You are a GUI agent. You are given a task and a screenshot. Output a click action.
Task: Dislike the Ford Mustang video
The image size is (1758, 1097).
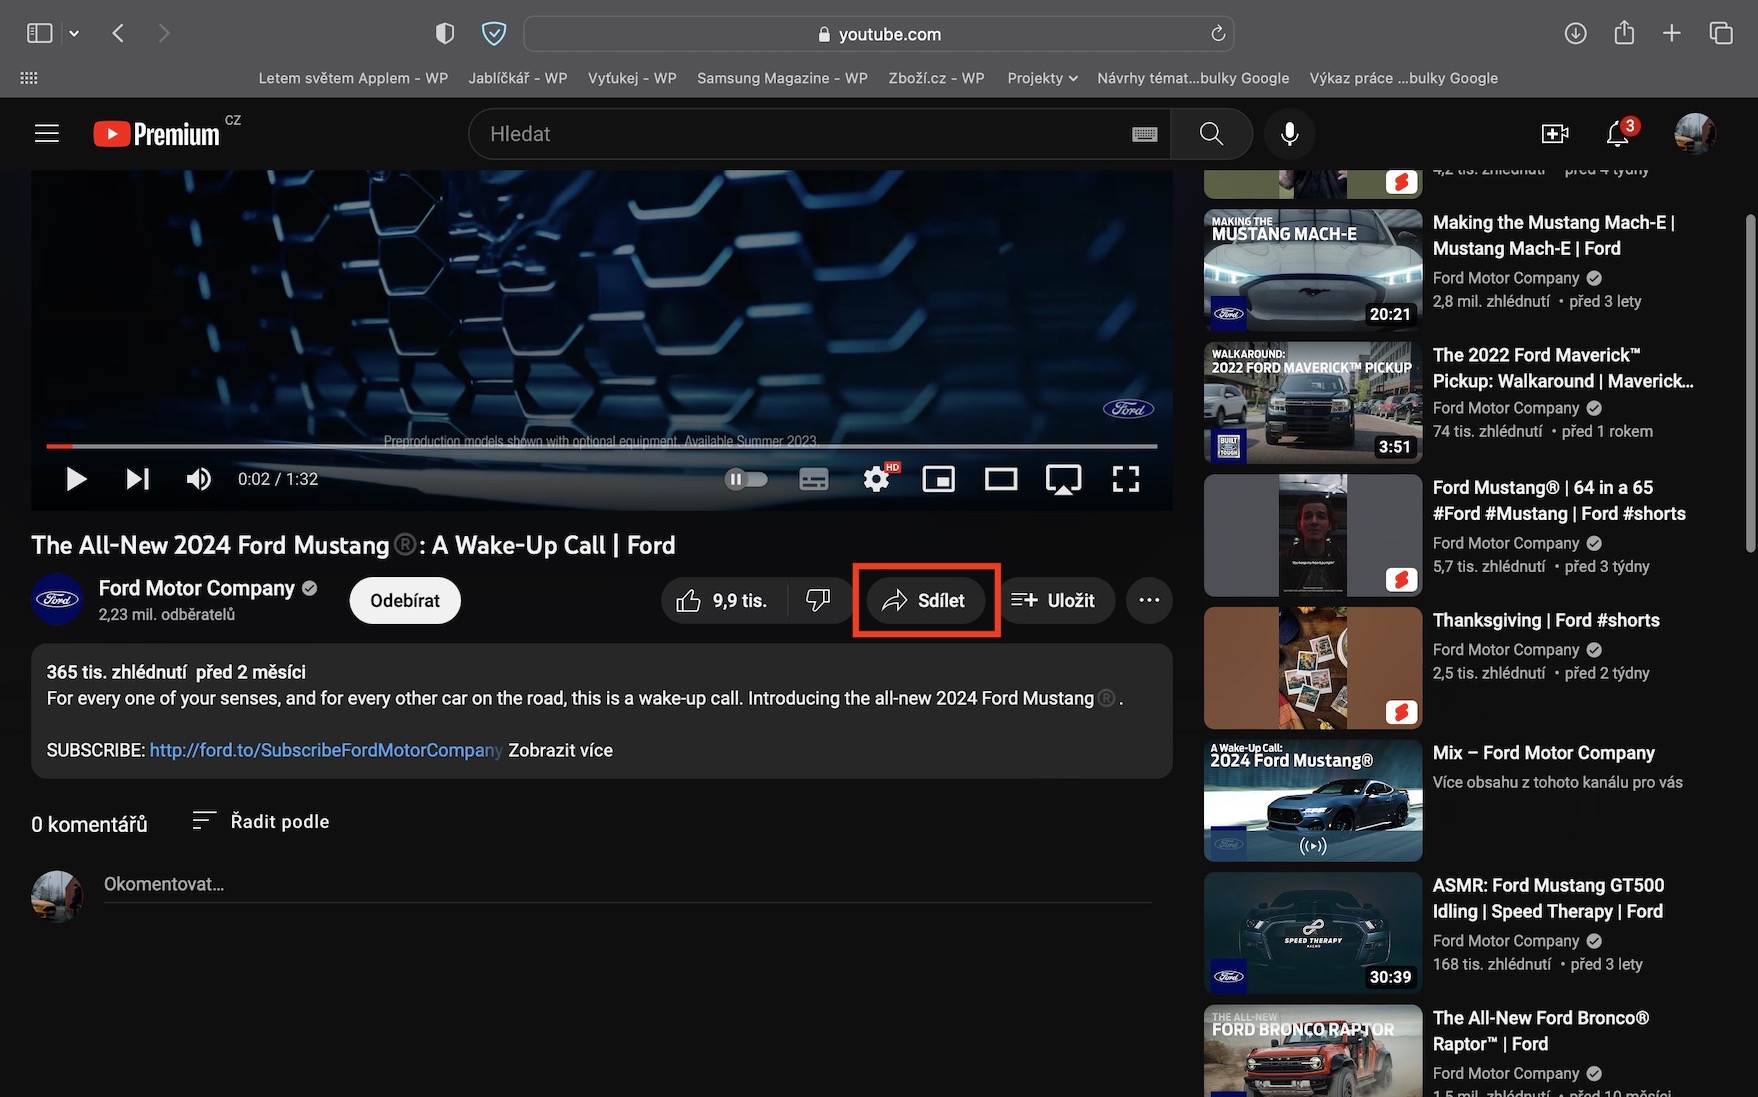818,600
